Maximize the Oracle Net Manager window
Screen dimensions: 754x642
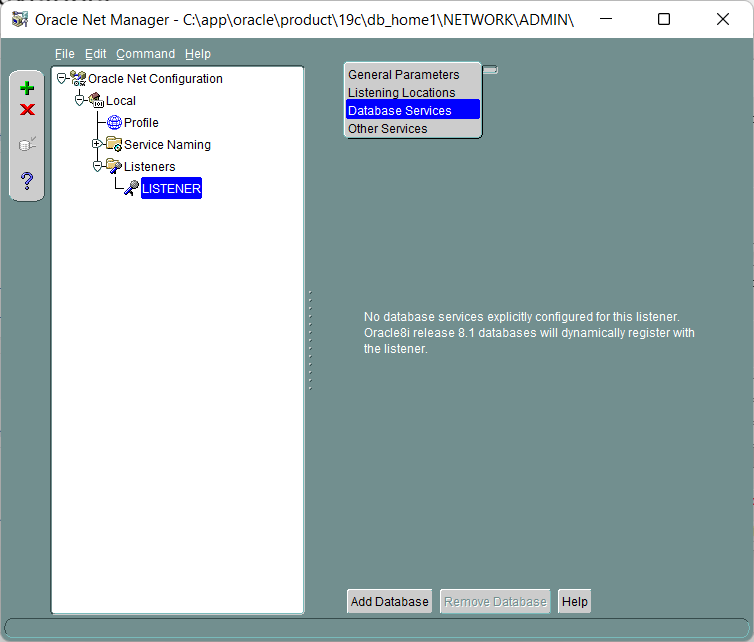pyautogui.click(x=664, y=19)
